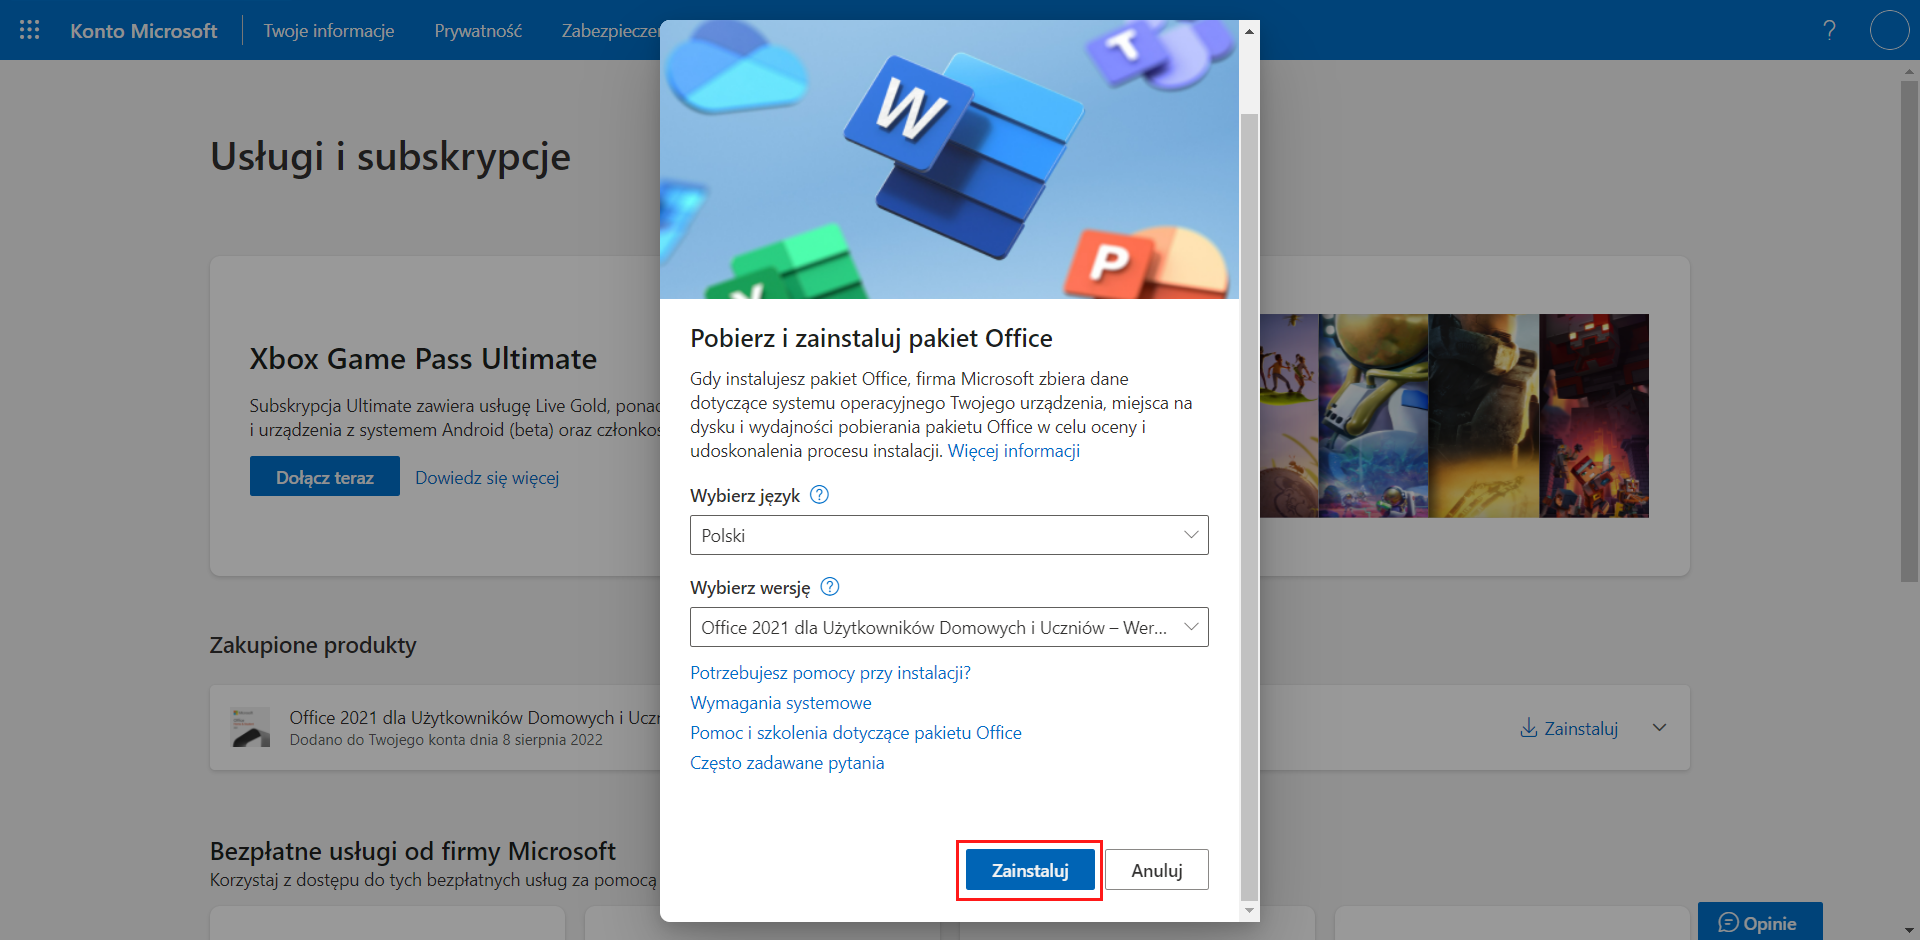
Task: Click the dialog vertical scrollbar thumb
Action: point(1249,507)
